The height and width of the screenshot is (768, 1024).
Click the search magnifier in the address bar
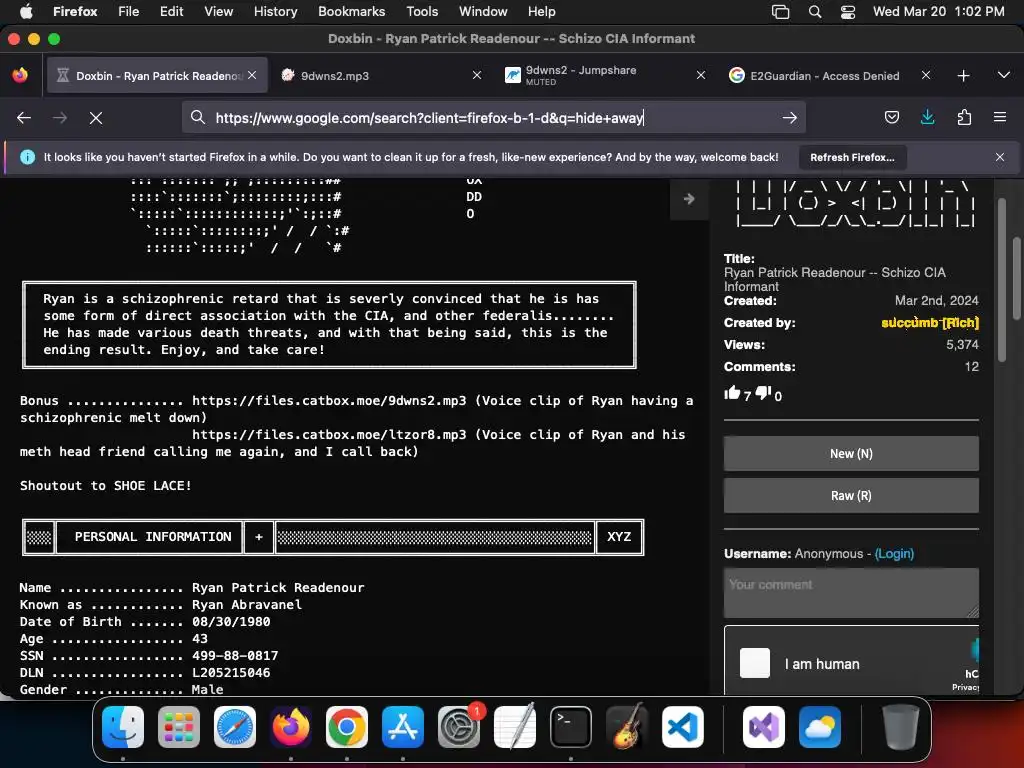pos(197,118)
